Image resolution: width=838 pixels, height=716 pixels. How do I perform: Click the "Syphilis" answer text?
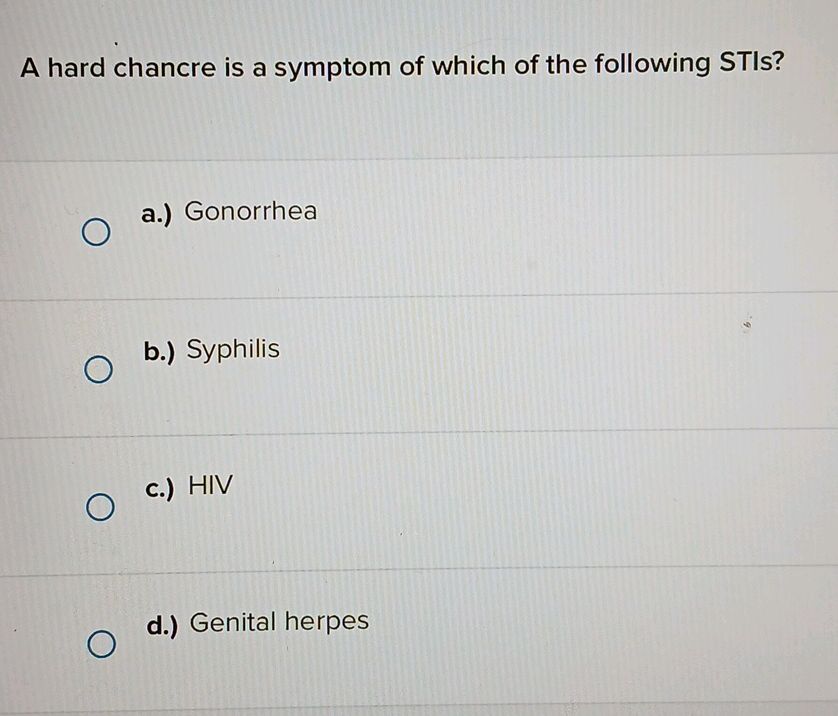[x=234, y=350]
